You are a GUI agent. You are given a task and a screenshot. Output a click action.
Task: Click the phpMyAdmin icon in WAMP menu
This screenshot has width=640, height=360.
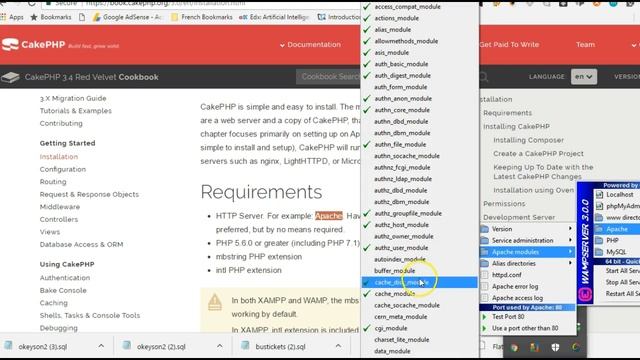(x=599, y=206)
